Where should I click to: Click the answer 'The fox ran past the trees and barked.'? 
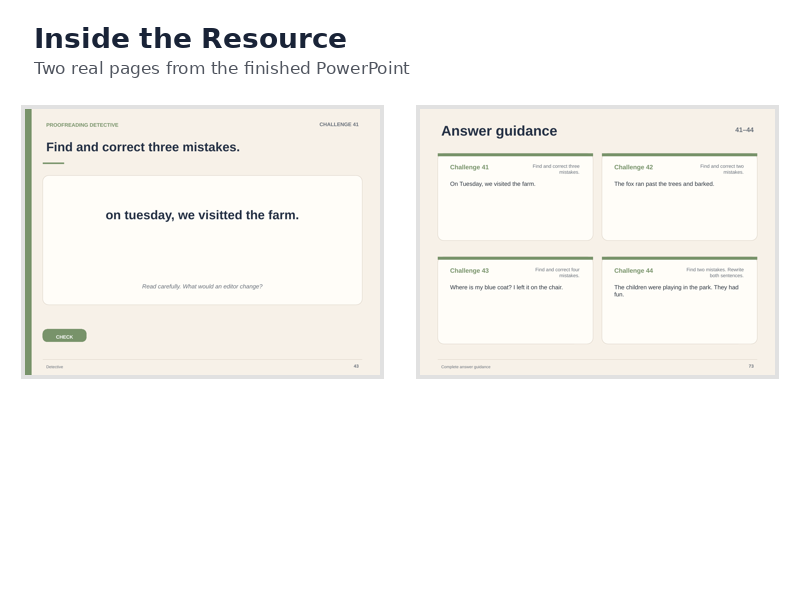point(664,184)
